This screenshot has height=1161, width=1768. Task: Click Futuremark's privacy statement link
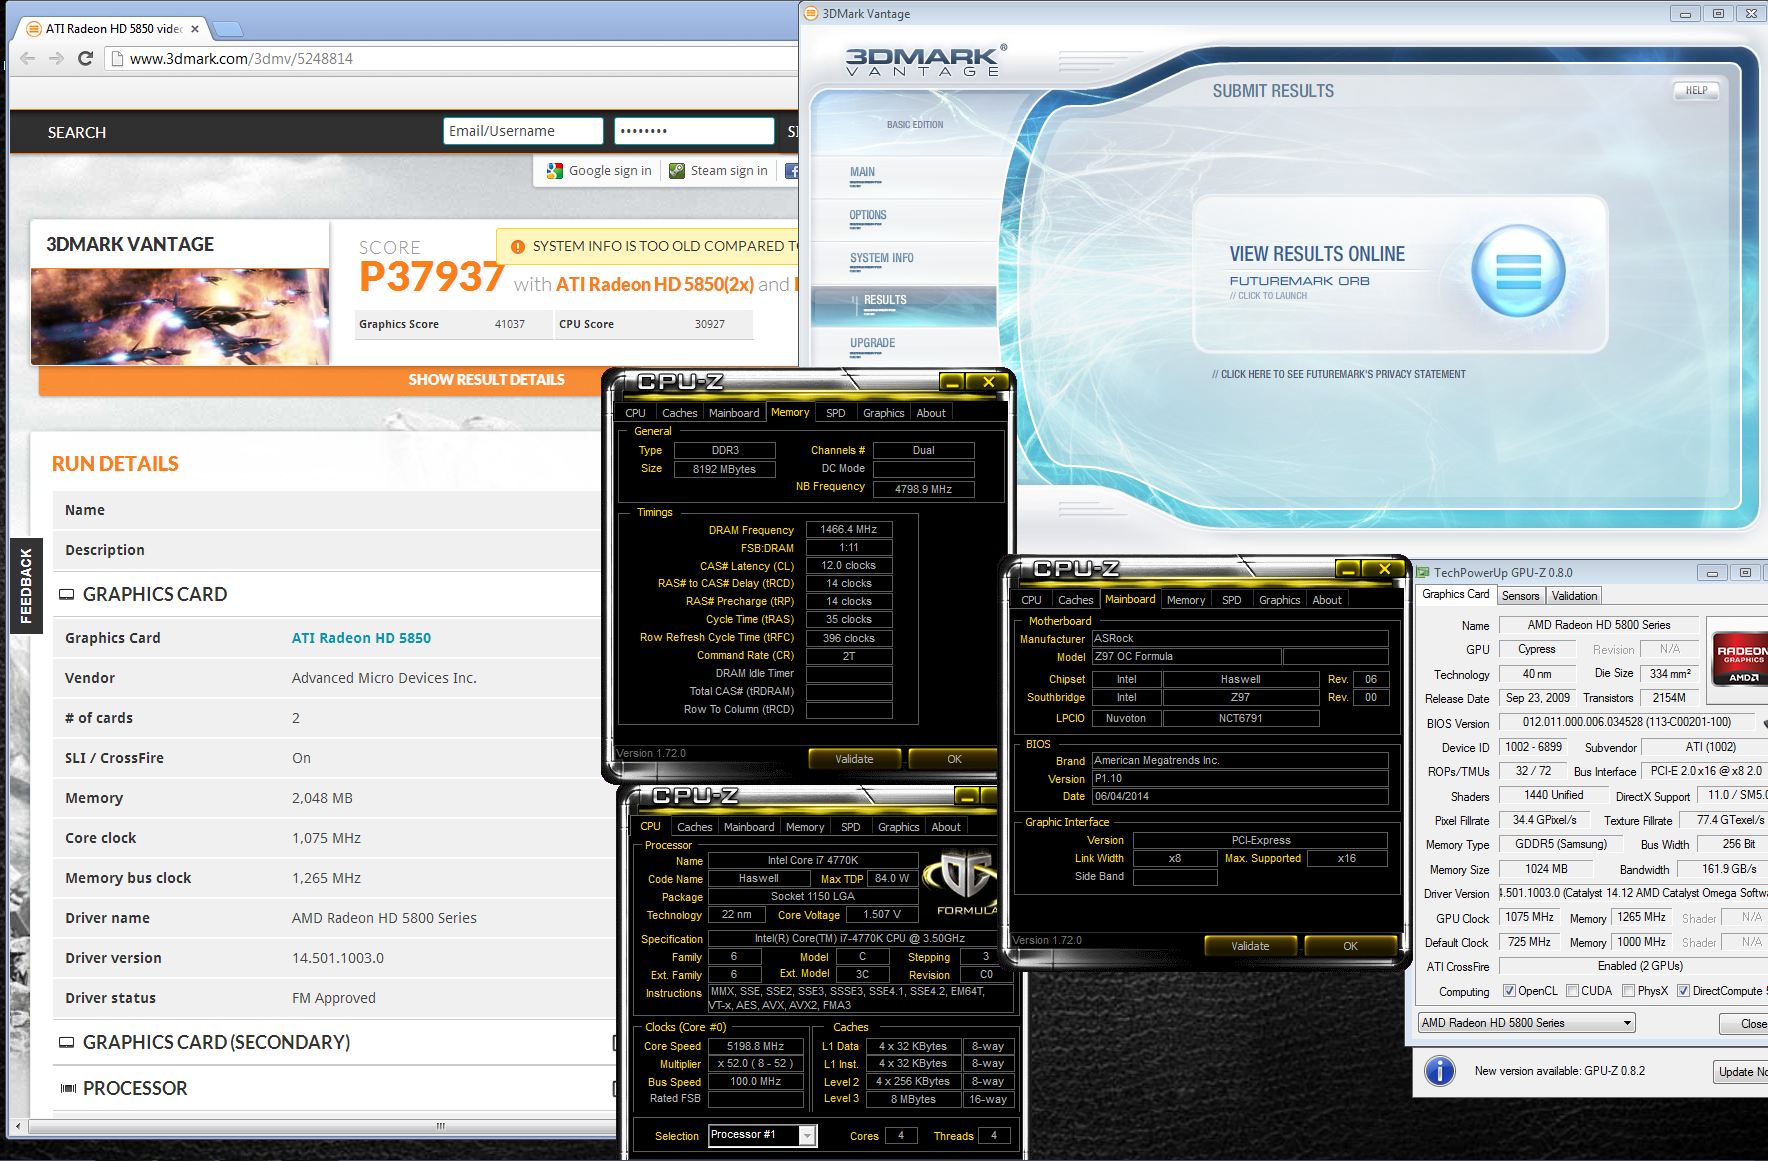tap(1339, 374)
